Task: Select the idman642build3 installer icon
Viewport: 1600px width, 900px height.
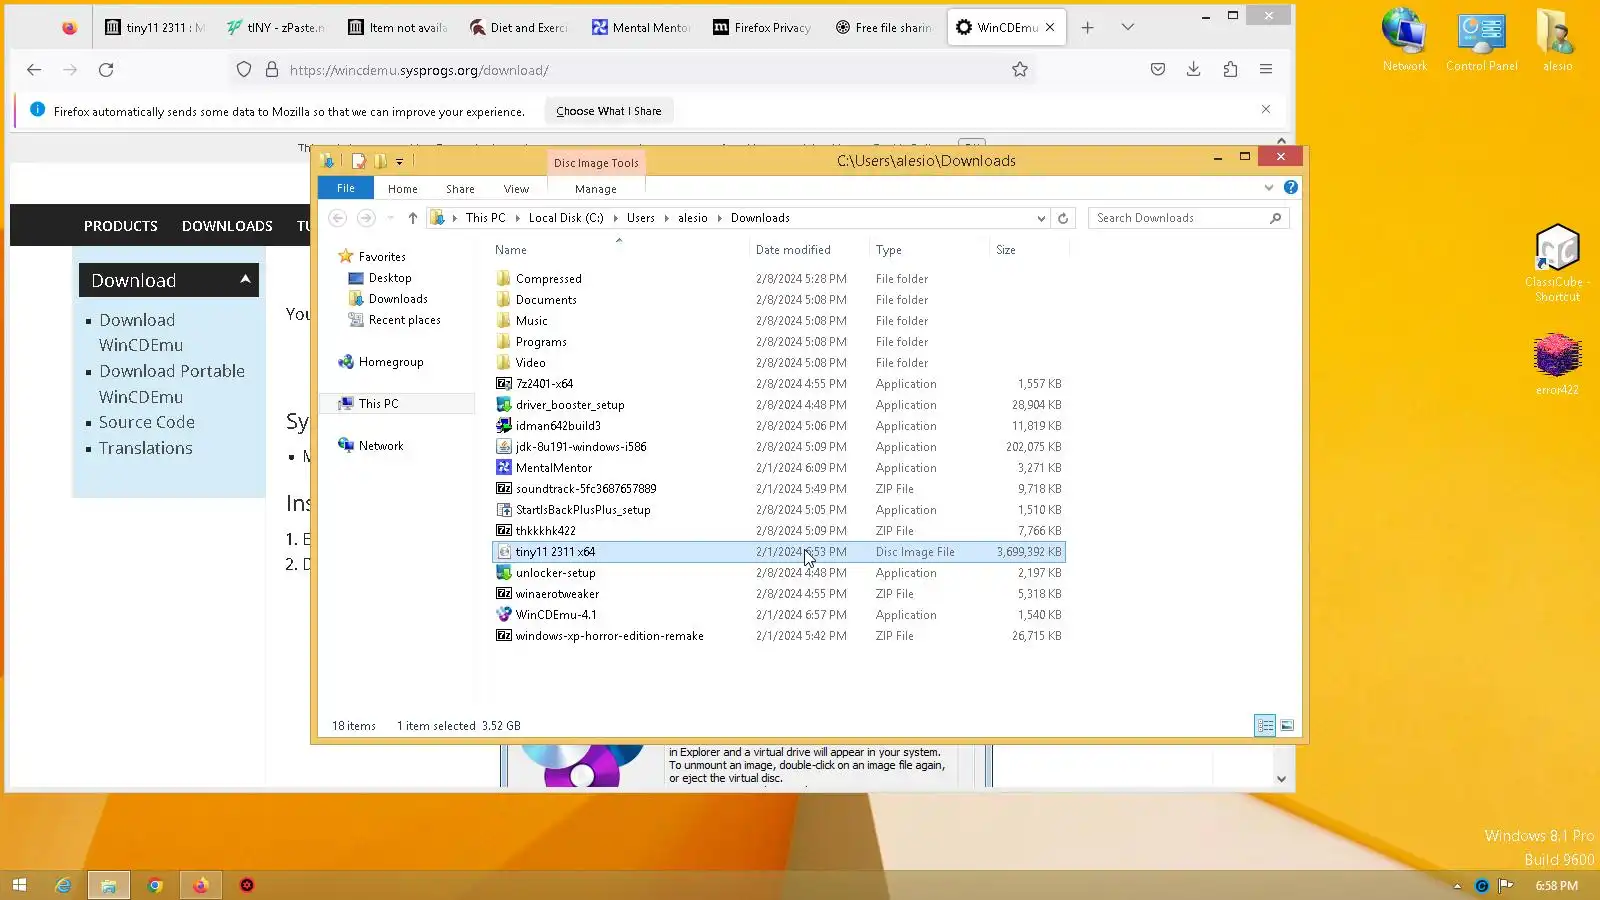Action: [x=504, y=426]
